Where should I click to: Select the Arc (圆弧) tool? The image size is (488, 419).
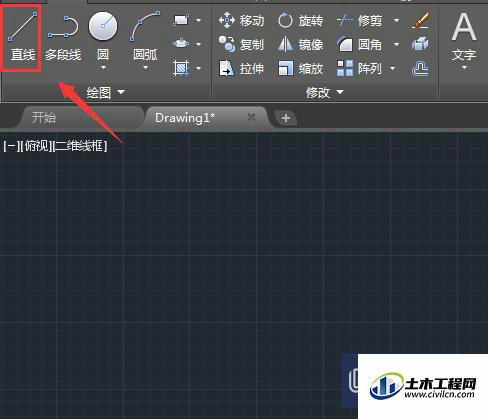[x=145, y=35]
